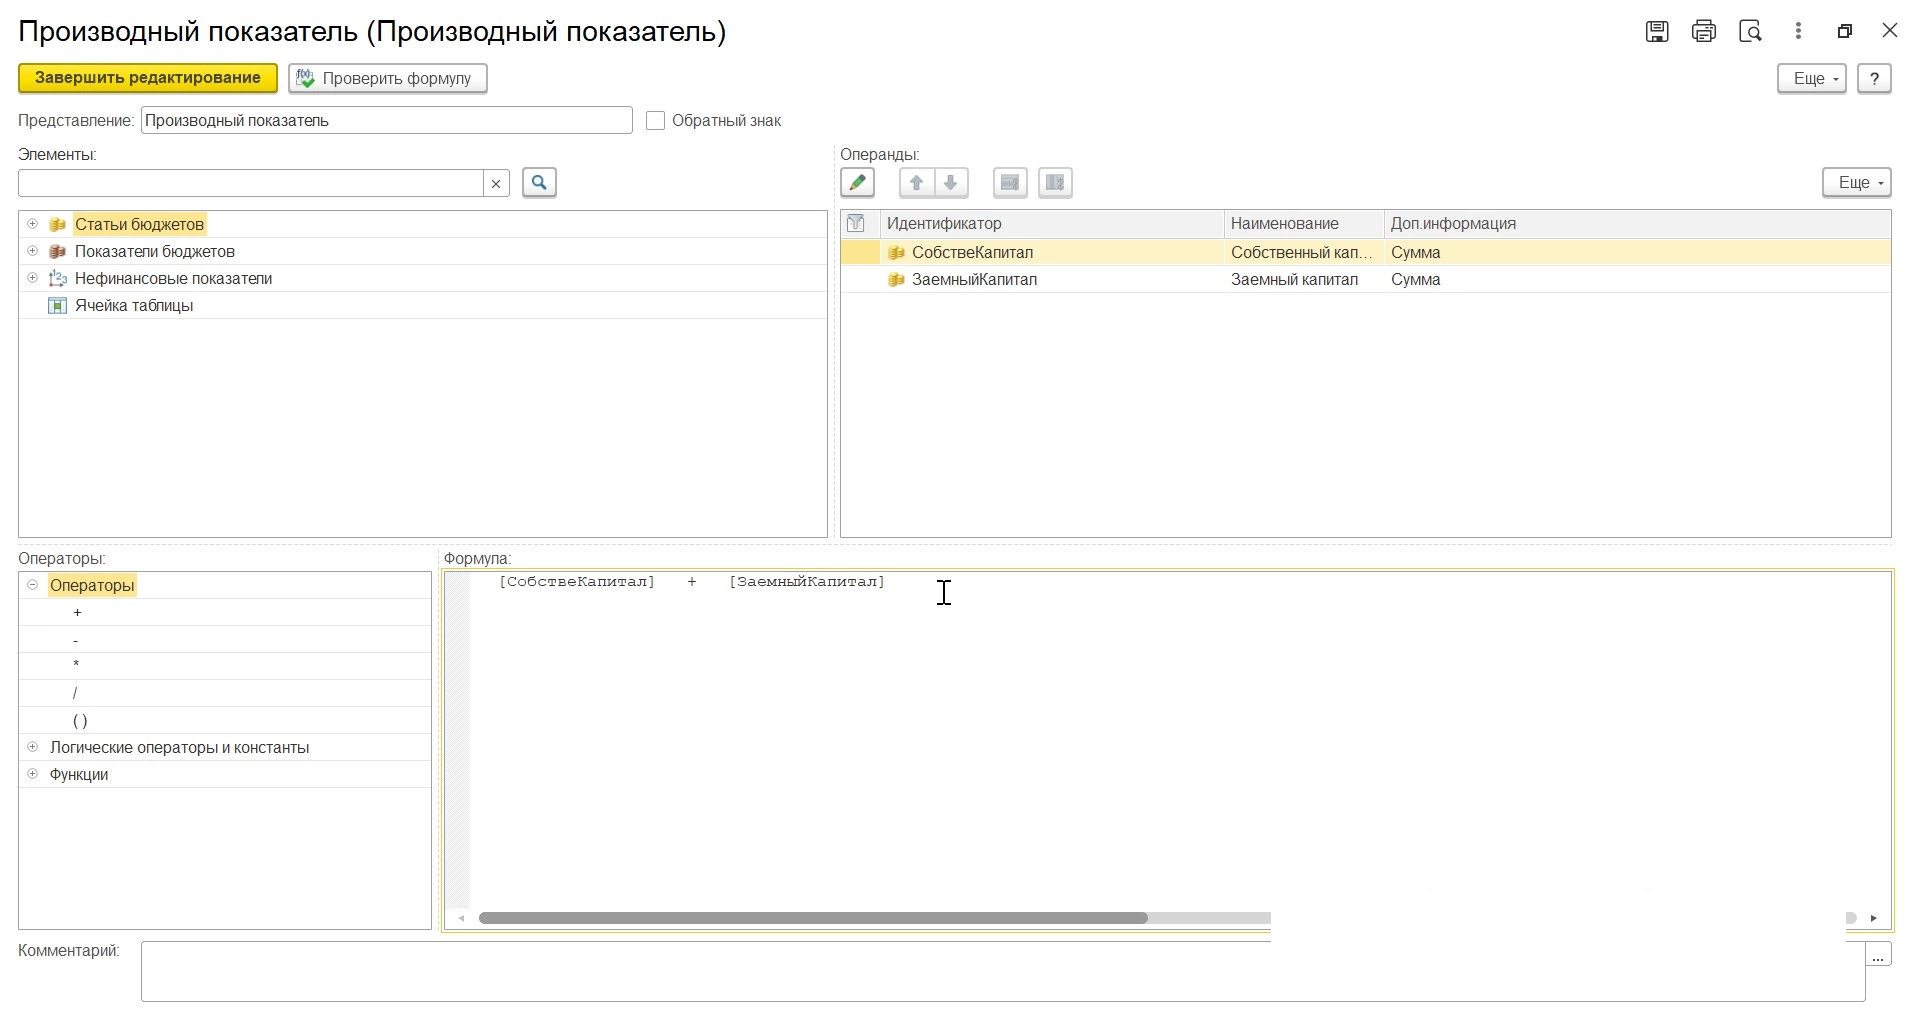Expand the Показатели бюджетов tree node

(x=32, y=251)
